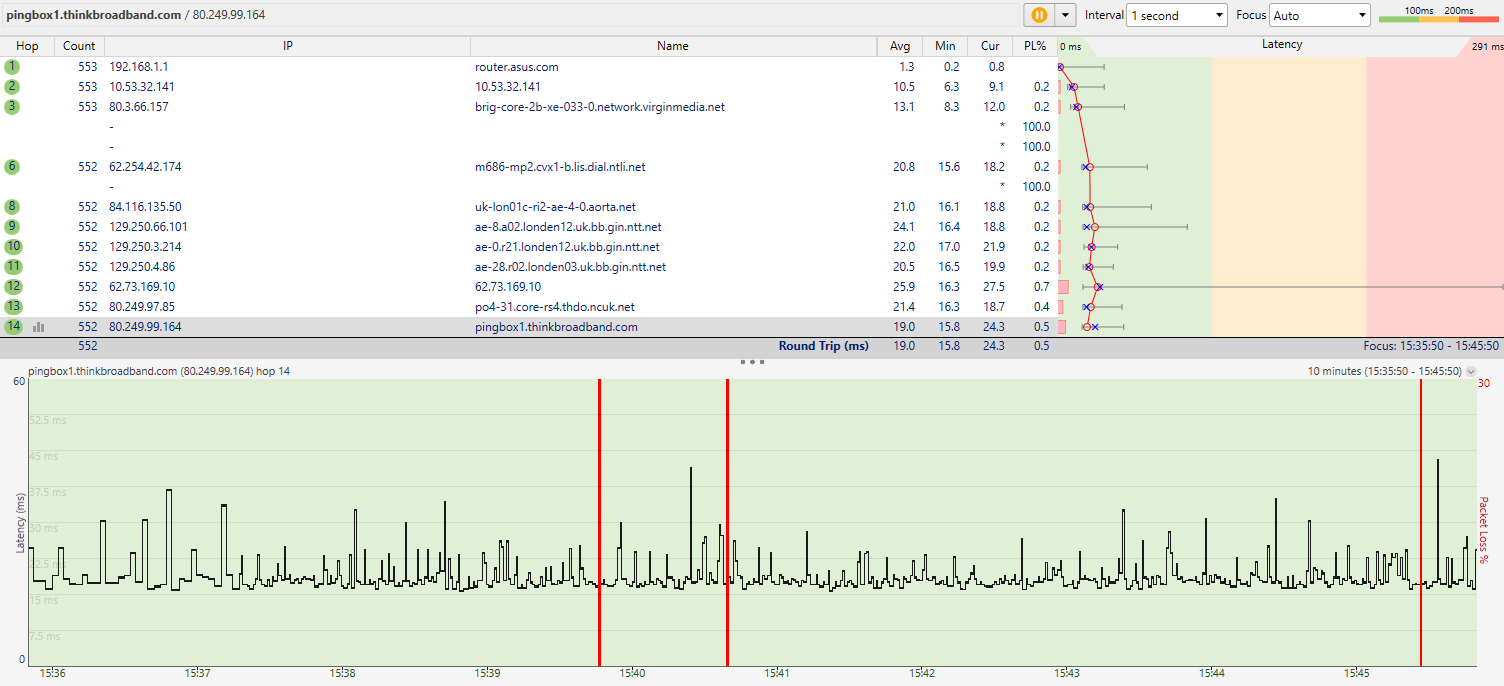Select the hop 14 number icon

coord(12,327)
